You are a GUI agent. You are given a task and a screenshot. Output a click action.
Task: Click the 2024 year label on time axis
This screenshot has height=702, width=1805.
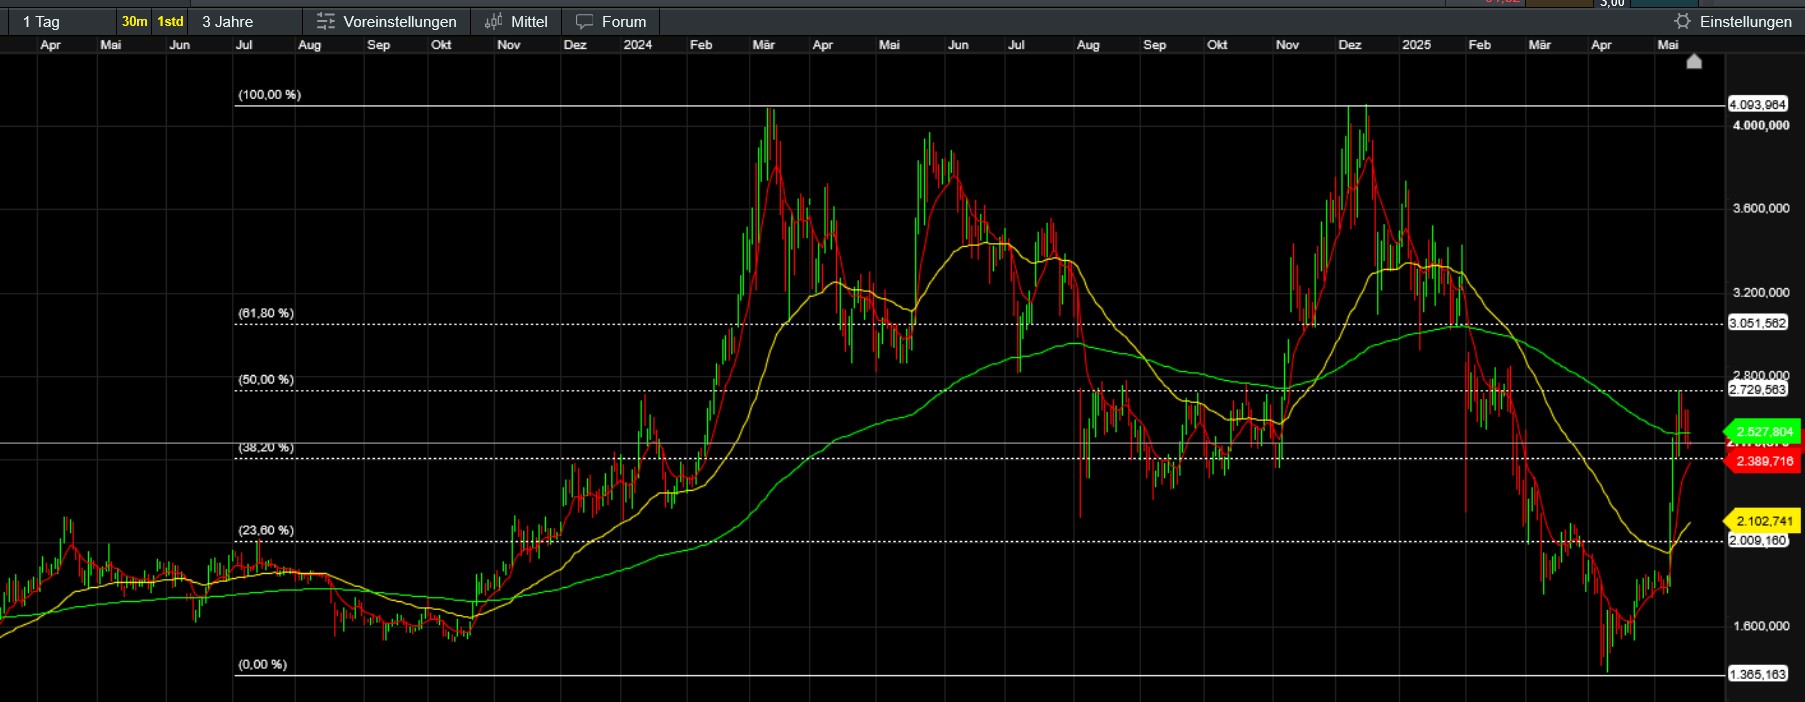tap(637, 45)
